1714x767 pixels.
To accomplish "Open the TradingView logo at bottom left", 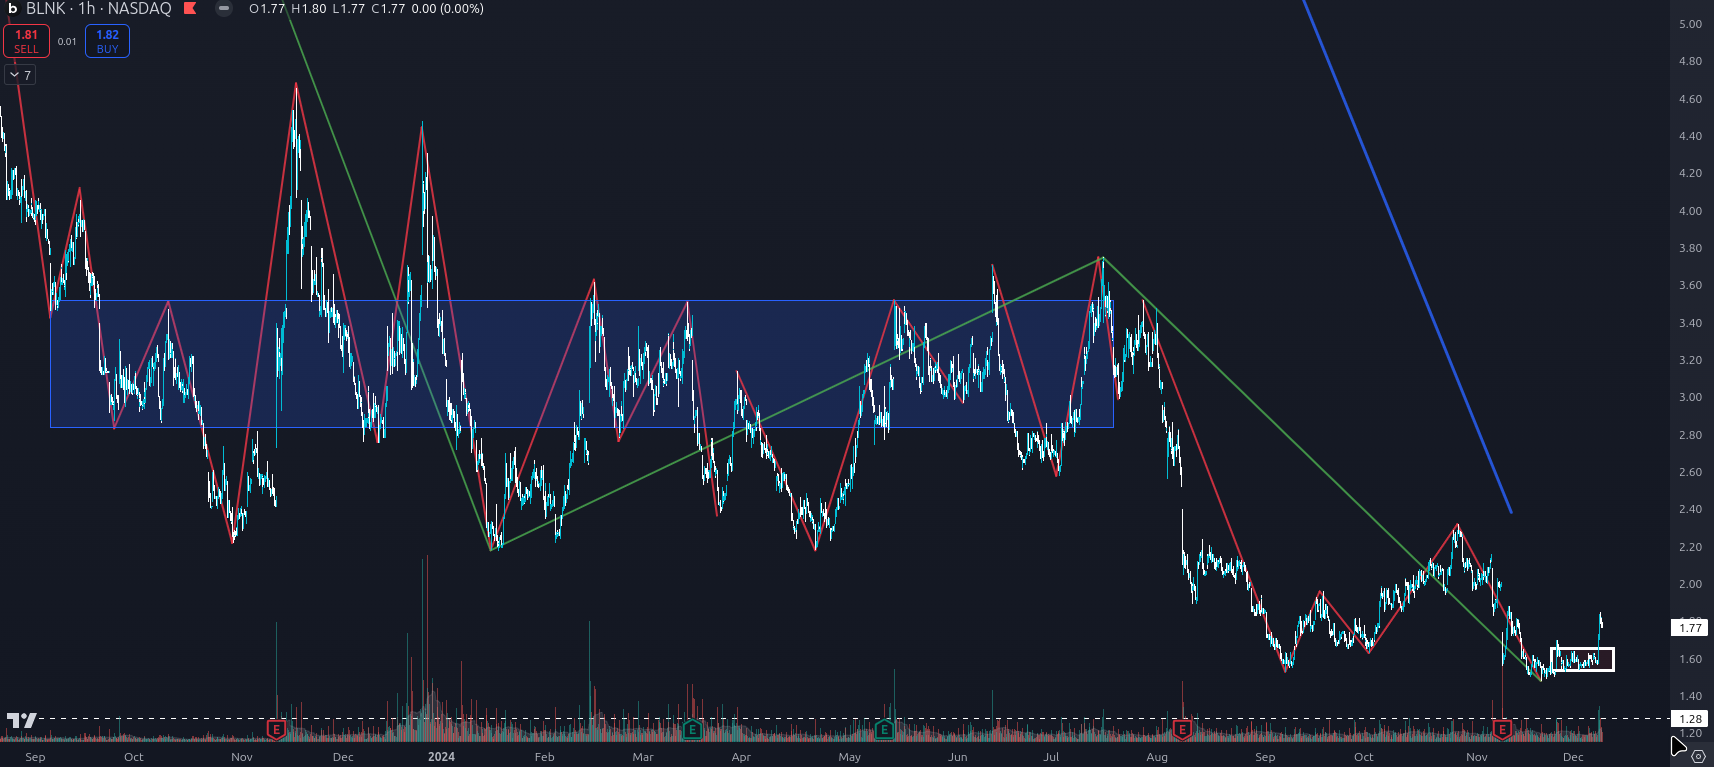I will click(x=21, y=720).
